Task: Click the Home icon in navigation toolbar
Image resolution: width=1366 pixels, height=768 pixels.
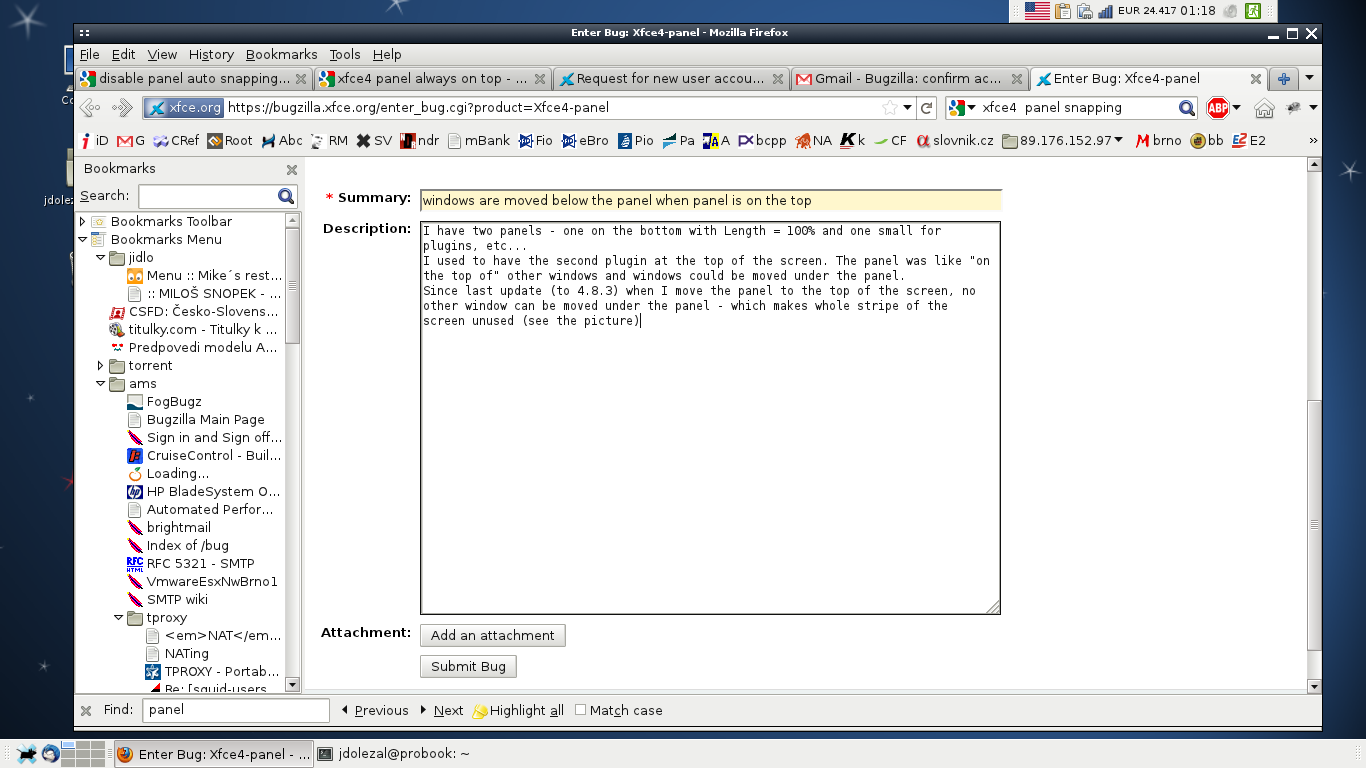Action: tap(1264, 108)
